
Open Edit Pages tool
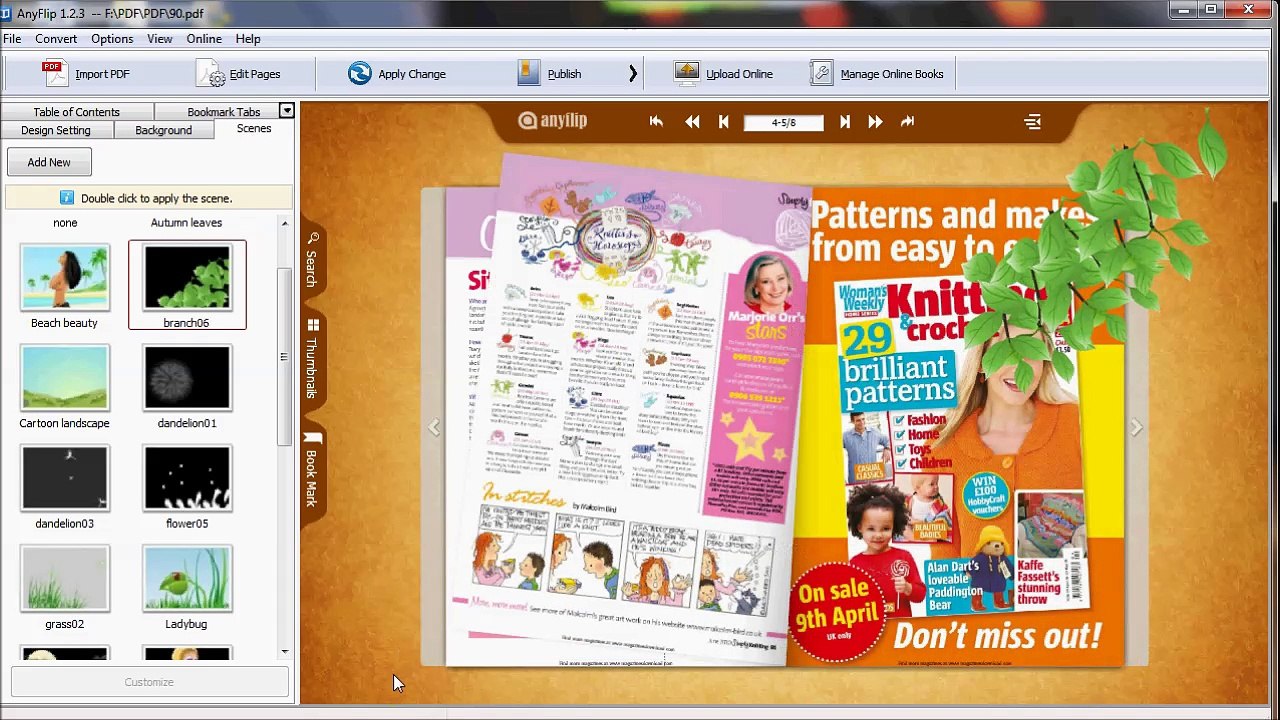239,74
